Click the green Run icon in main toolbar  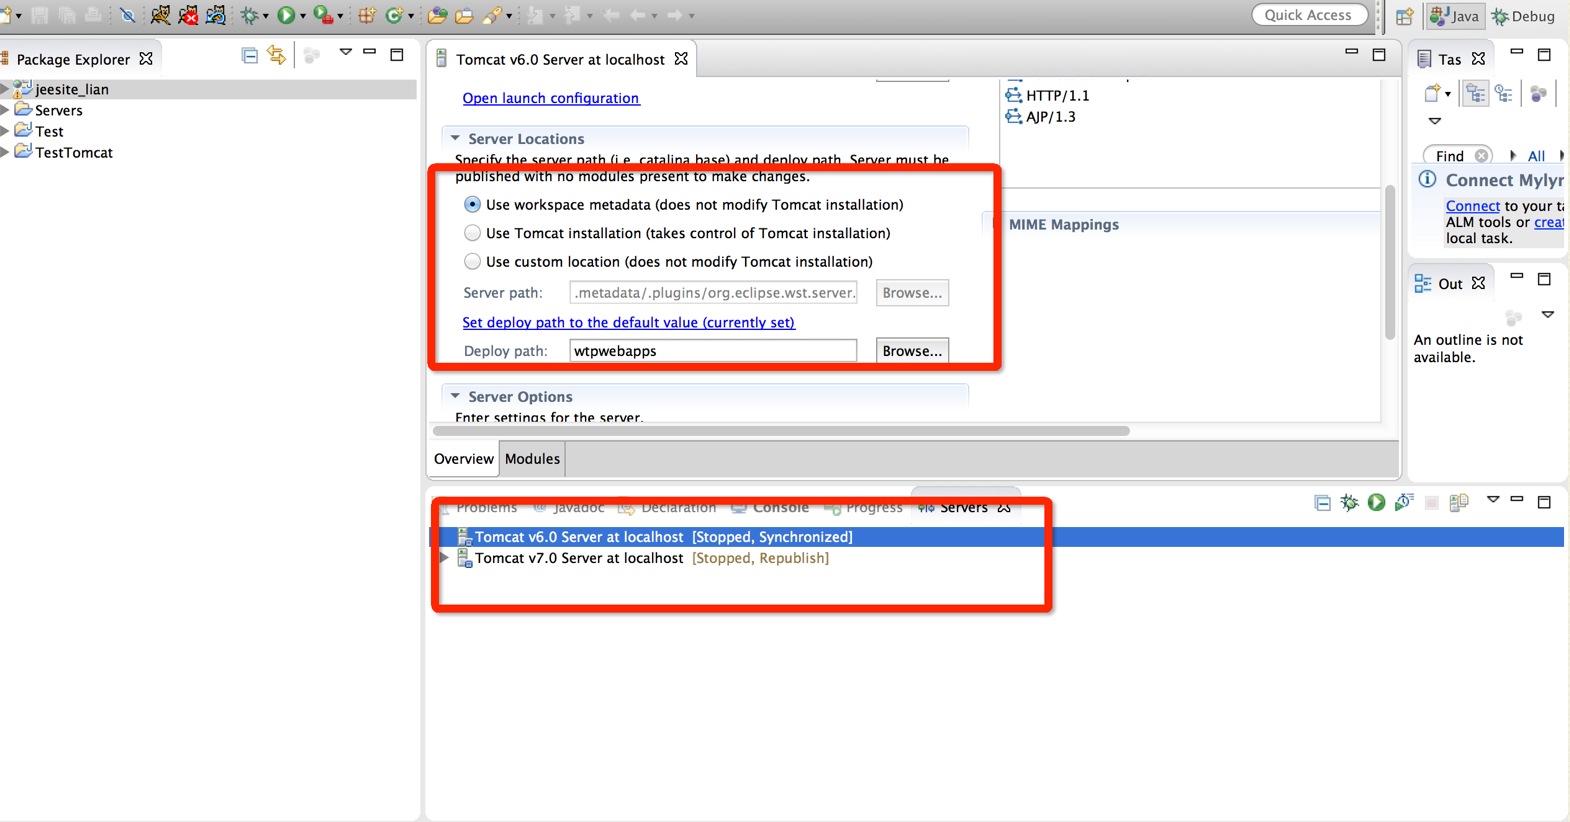click(x=286, y=15)
